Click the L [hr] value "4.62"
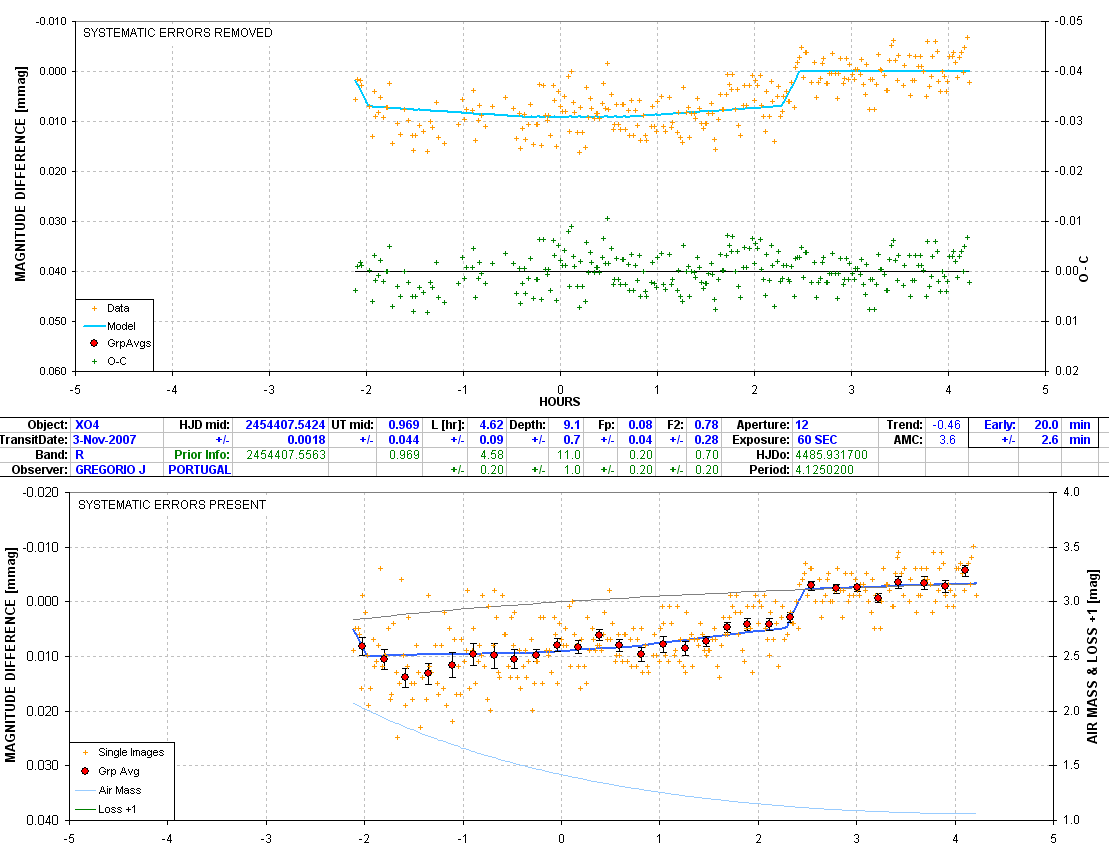Screen dimensions: 1109x849 pos(492,424)
